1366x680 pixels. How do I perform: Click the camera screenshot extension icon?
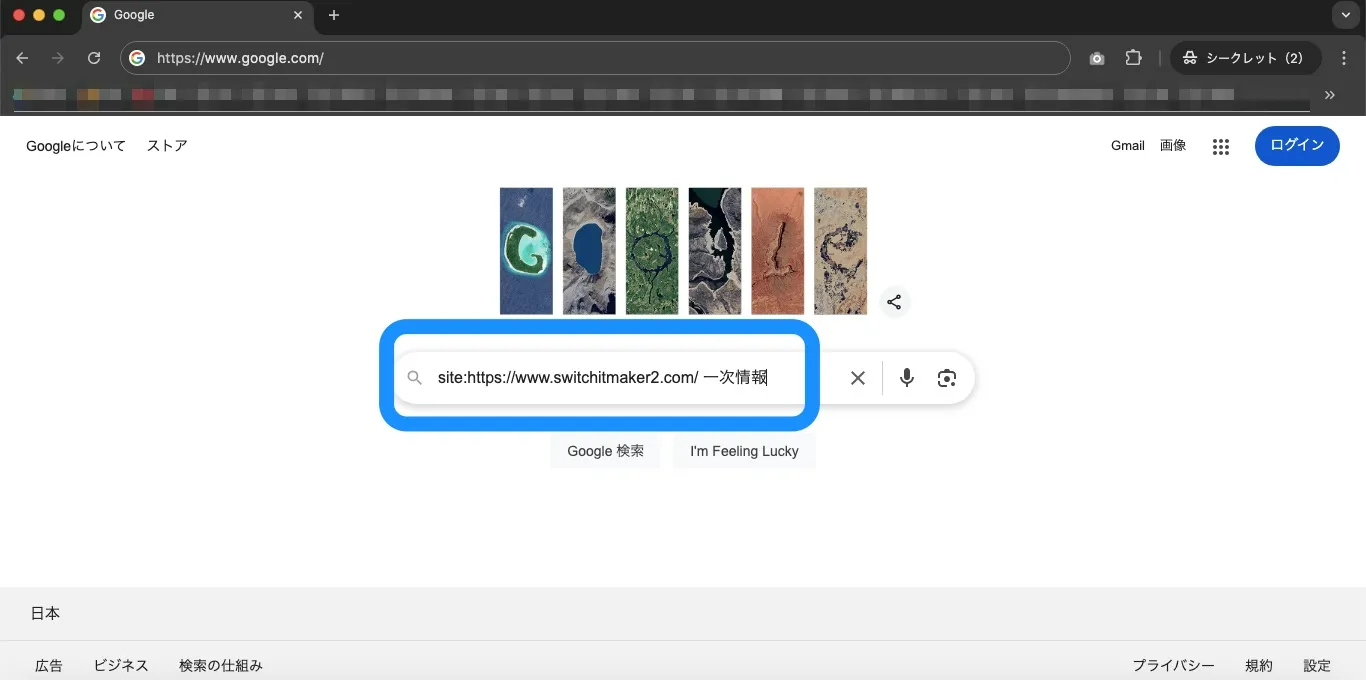coord(1097,58)
